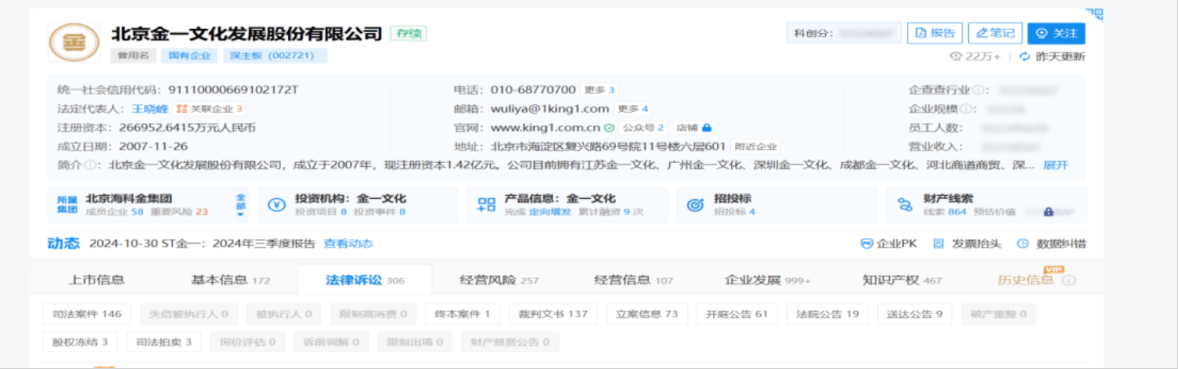Open official website www.king1.com.cn
Image resolution: width=1178 pixels, height=369 pixels.
tap(545, 128)
